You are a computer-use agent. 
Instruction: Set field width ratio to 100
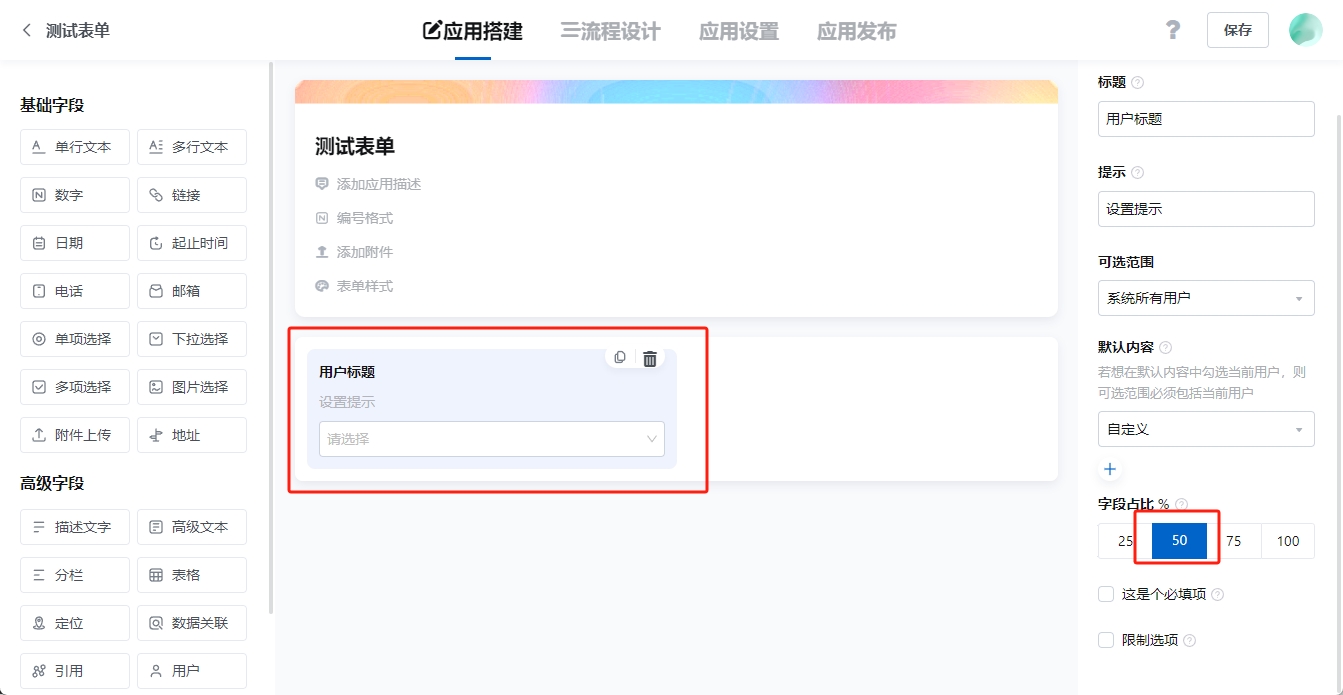click(1287, 541)
